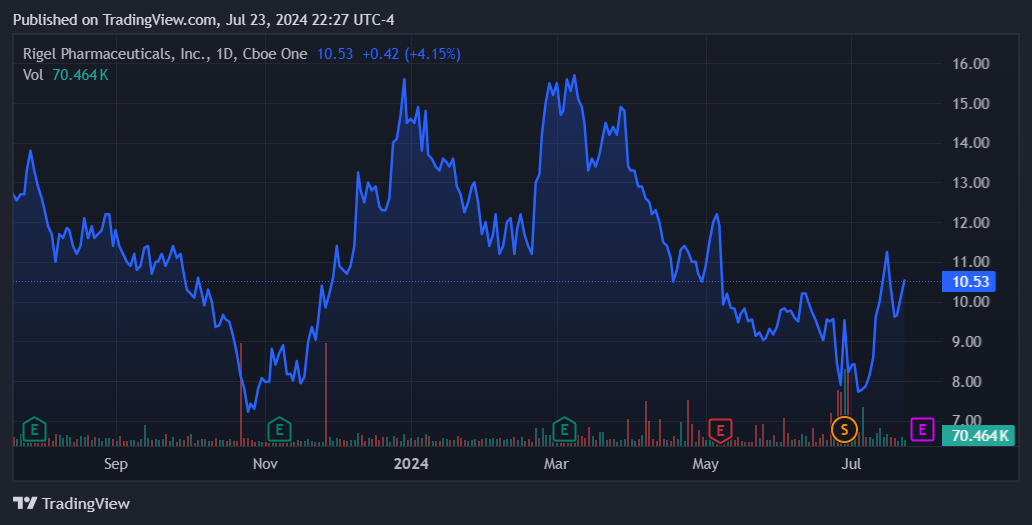
Task: Click the May date axis label
Action: (706, 464)
